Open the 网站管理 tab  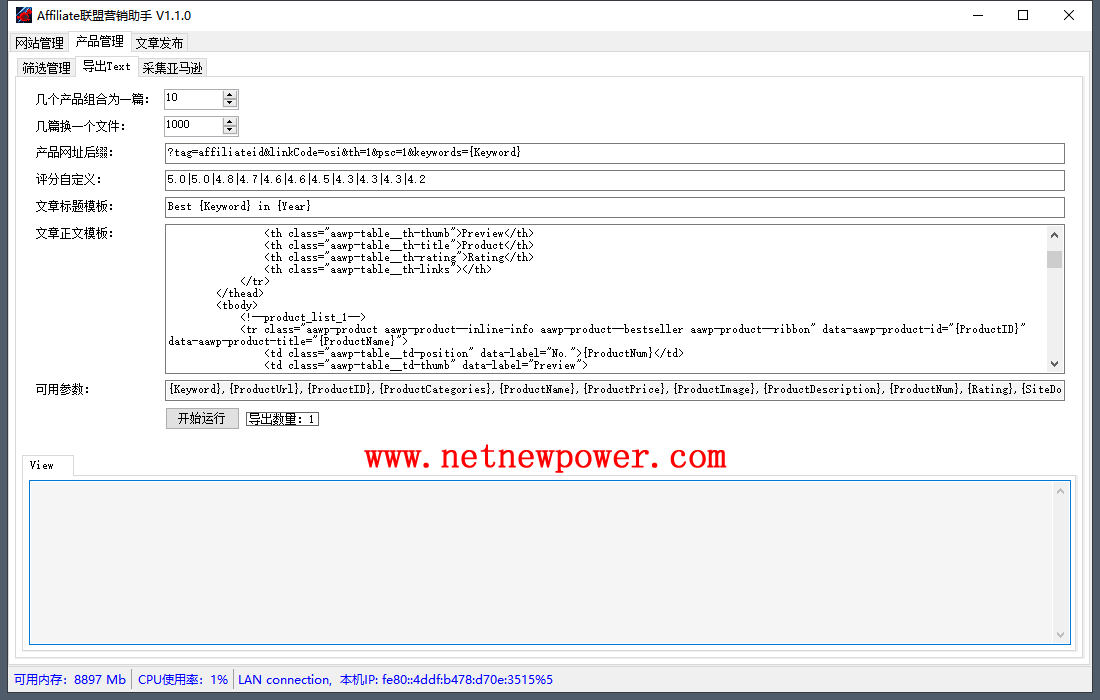click(x=40, y=43)
